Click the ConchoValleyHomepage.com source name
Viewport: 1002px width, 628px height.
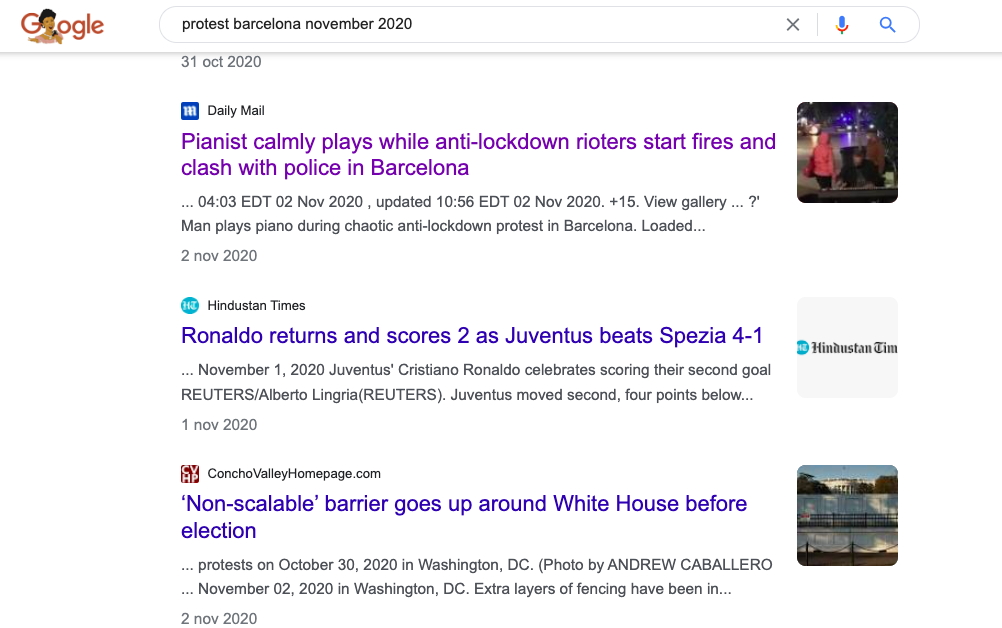[x=294, y=474]
